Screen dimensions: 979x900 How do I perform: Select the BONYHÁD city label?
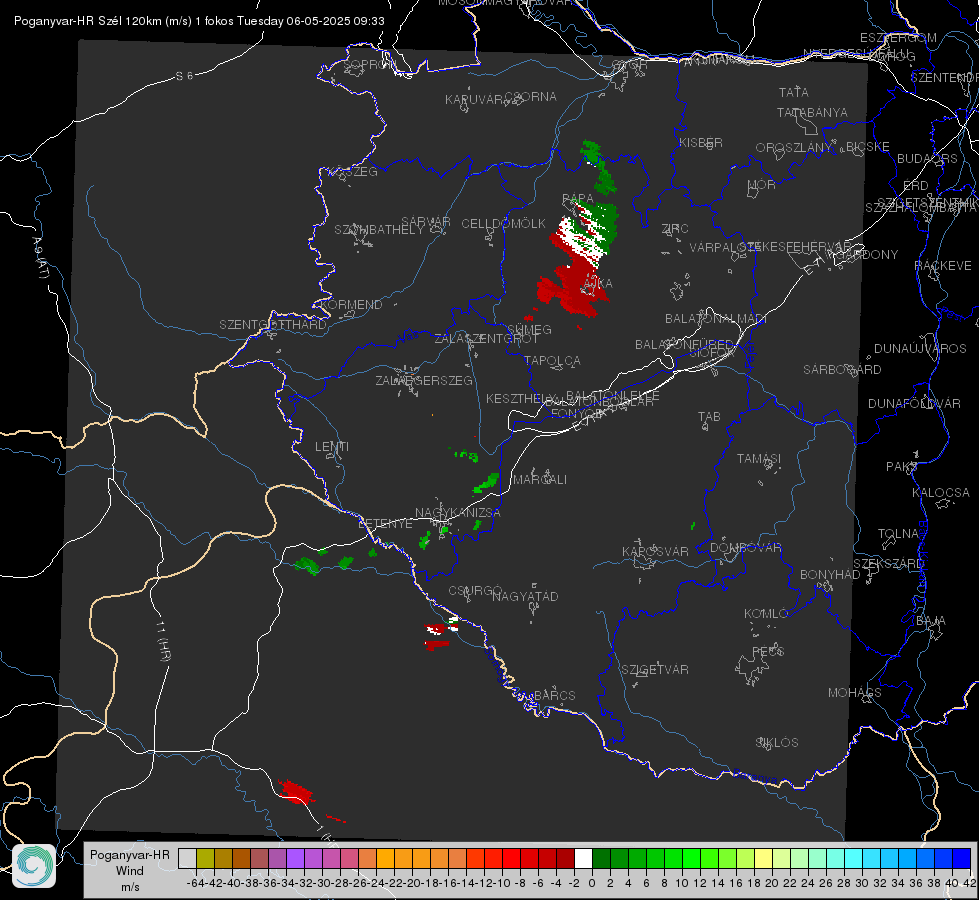click(830, 575)
